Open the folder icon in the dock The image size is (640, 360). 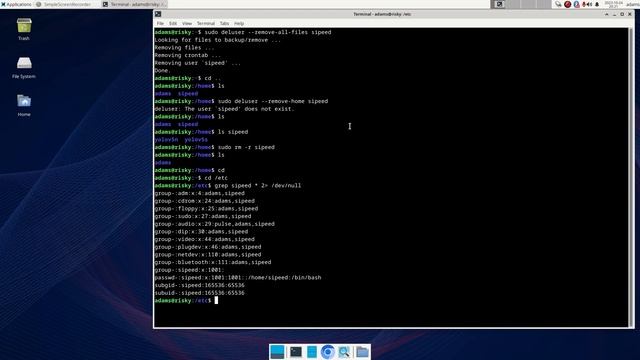click(x=362, y=351)
